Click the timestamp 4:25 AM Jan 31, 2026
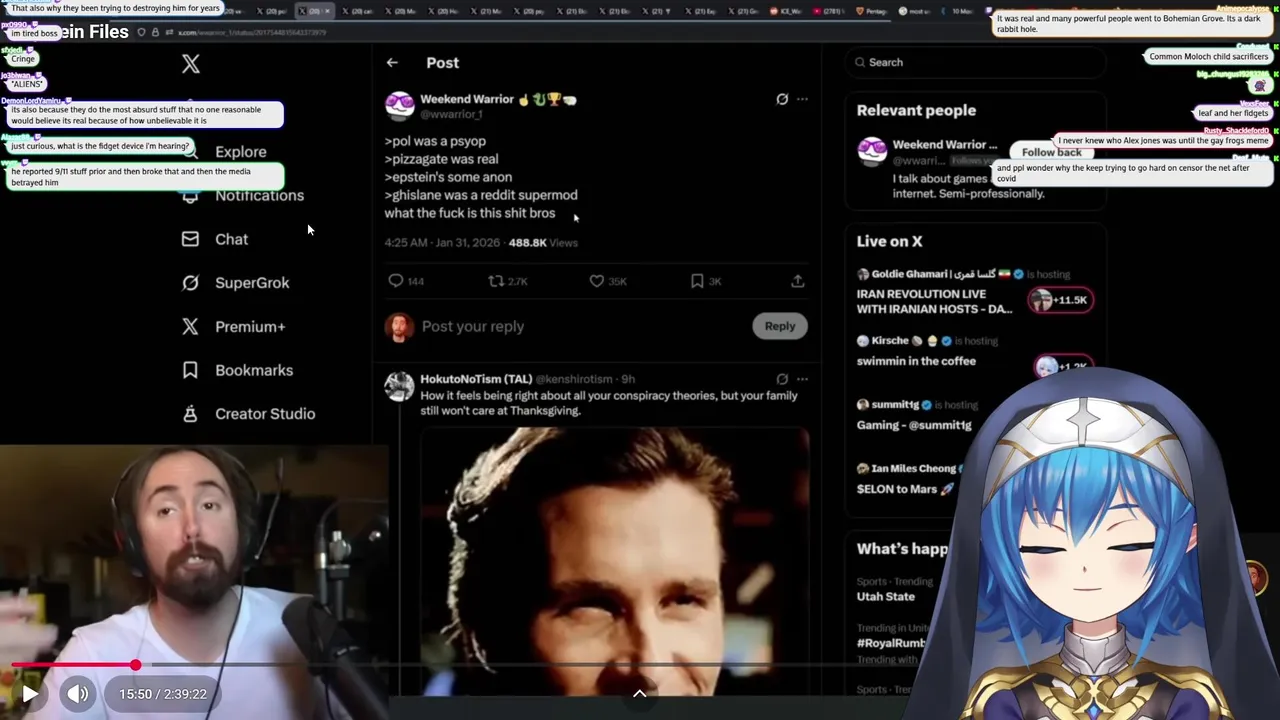Screen dimensions: 1280x720 pos(441,243)
